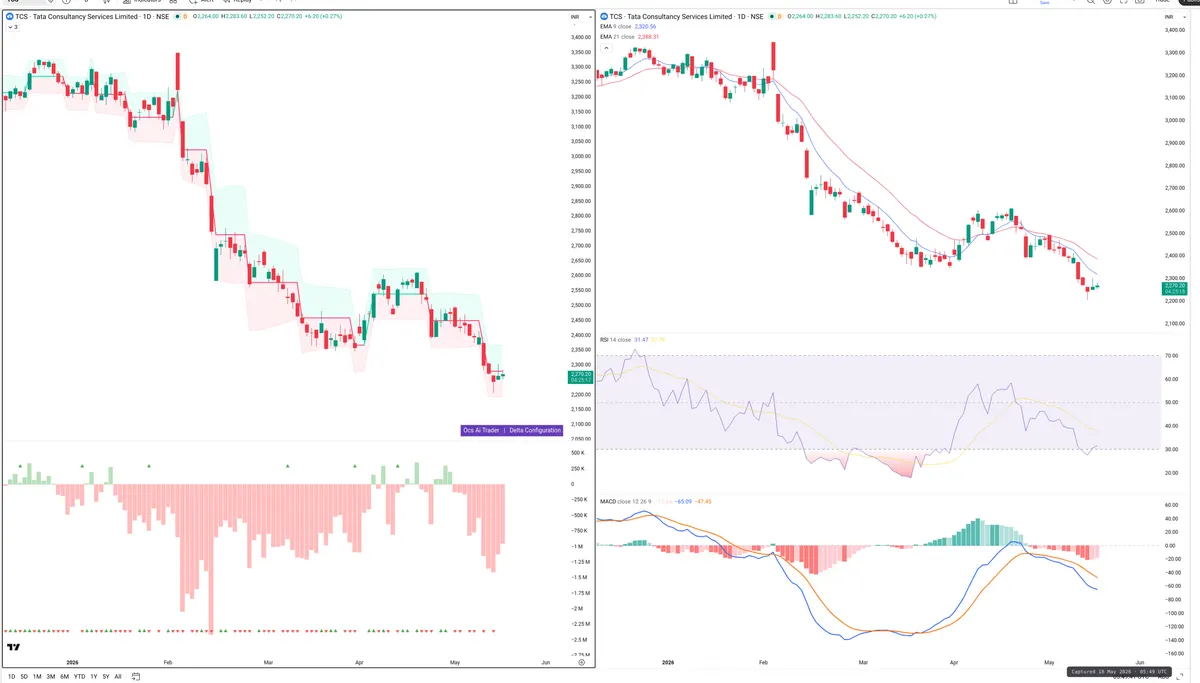This screenshot has width=1200, height=683.
Task: Click the 3,400.00 label on right price axis
Action: 1174,30
